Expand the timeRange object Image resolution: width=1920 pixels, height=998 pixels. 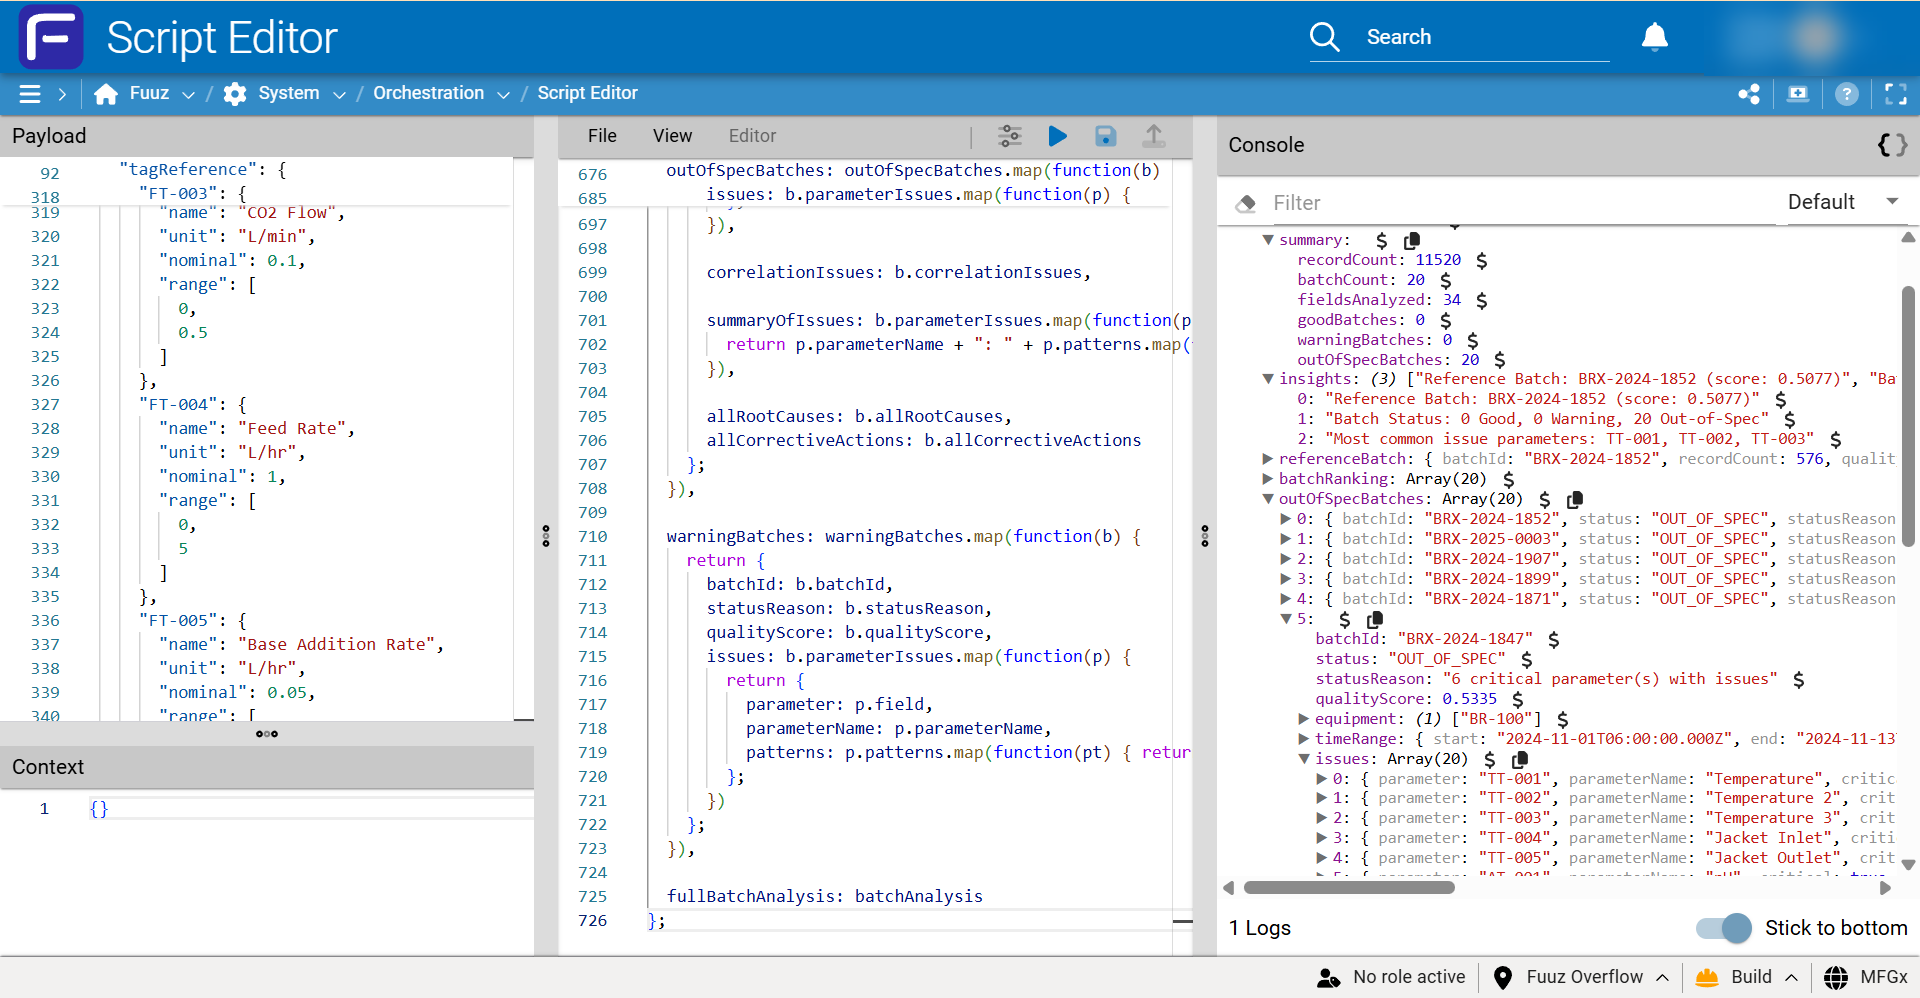(1304, 739)
